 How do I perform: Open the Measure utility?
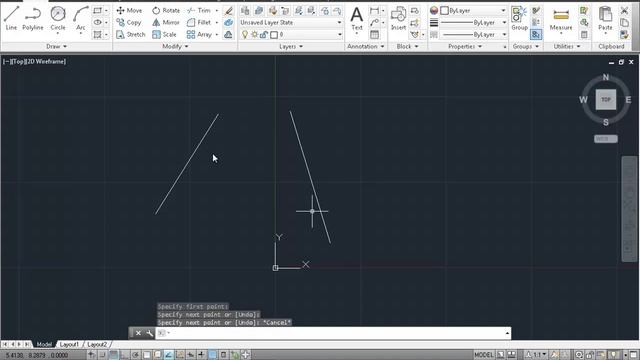(561, 19)
